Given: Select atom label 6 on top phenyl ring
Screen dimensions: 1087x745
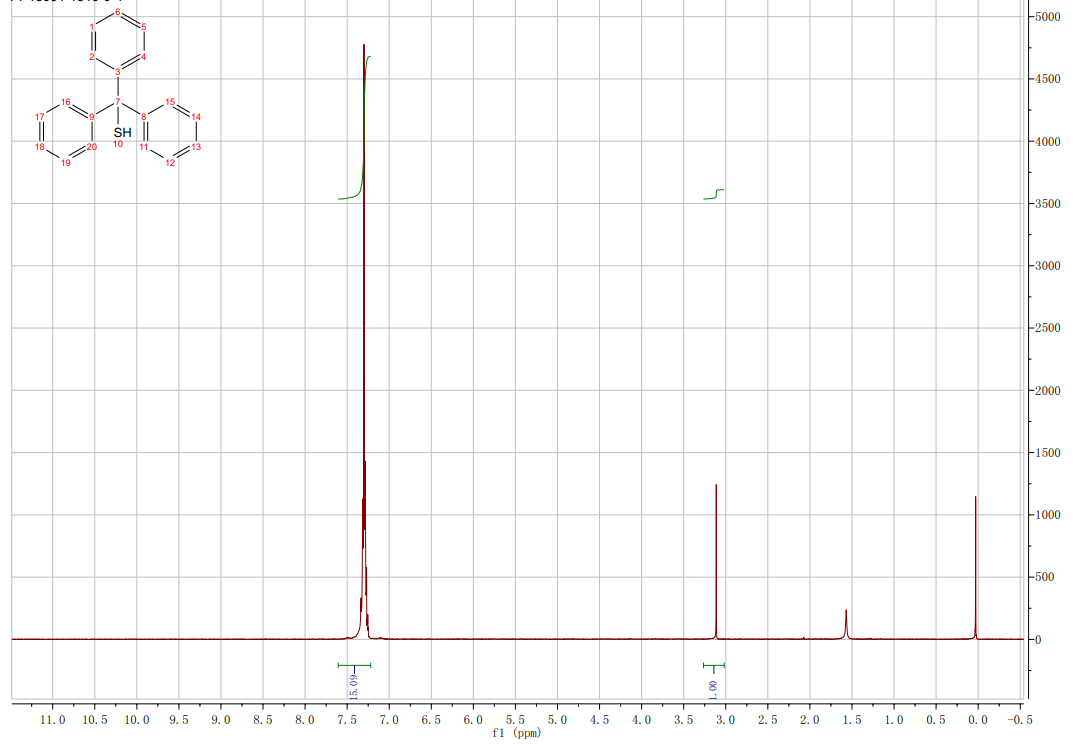Looking at the screenshot, I should (118, 12).
